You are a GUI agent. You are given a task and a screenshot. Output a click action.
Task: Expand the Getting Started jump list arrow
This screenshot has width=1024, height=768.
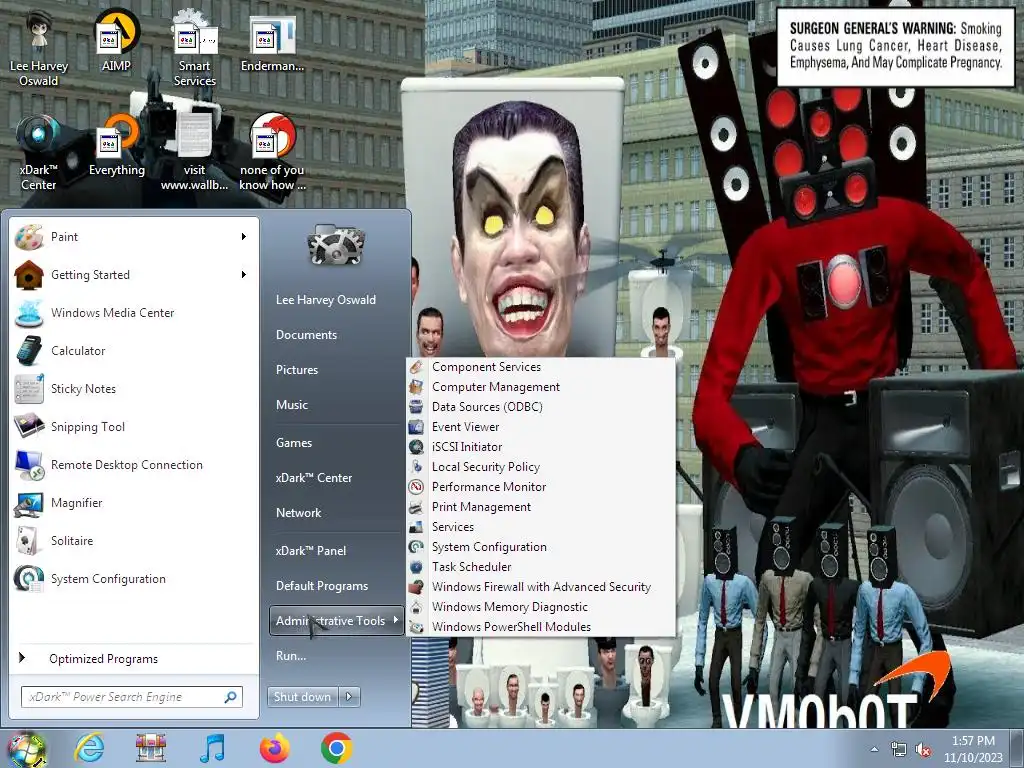(244, 274)
